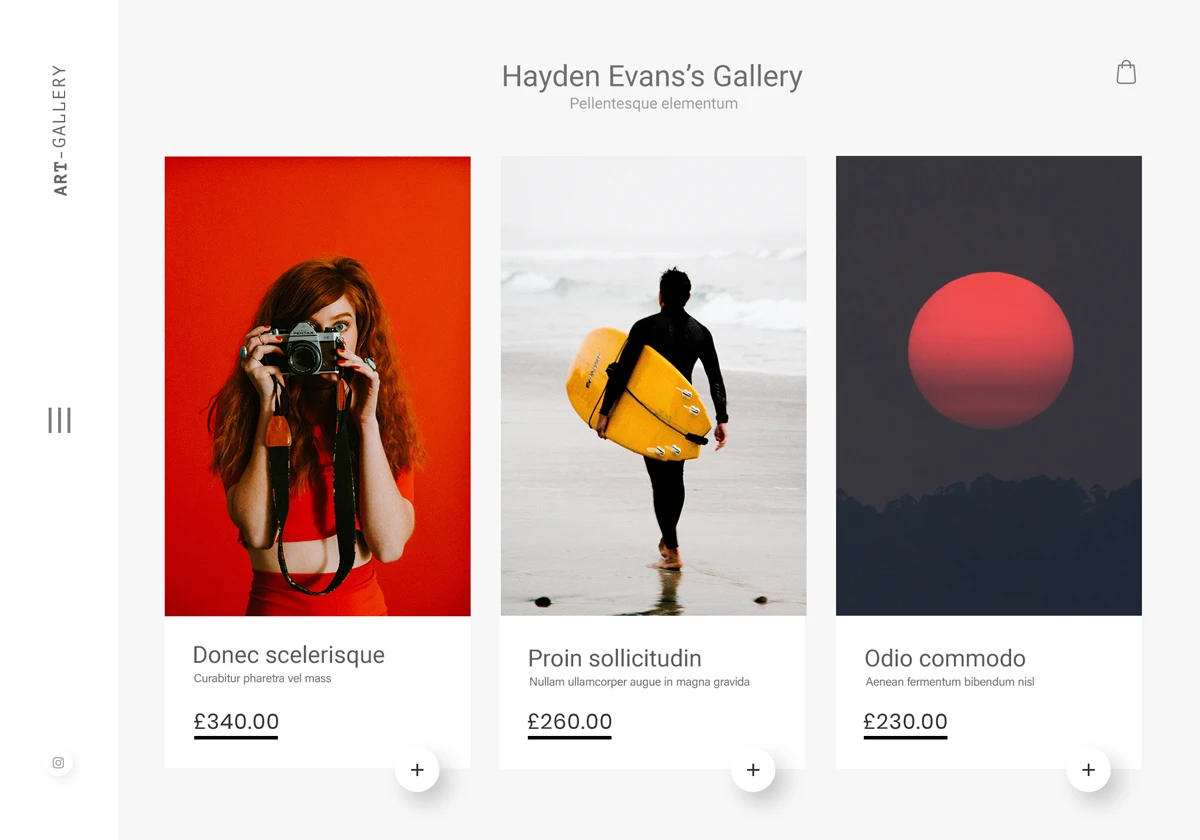Viewport: 1200px width, 840px height.
Task: Add Odio commodo with plus button
Action: click(x=1088, y=770)
